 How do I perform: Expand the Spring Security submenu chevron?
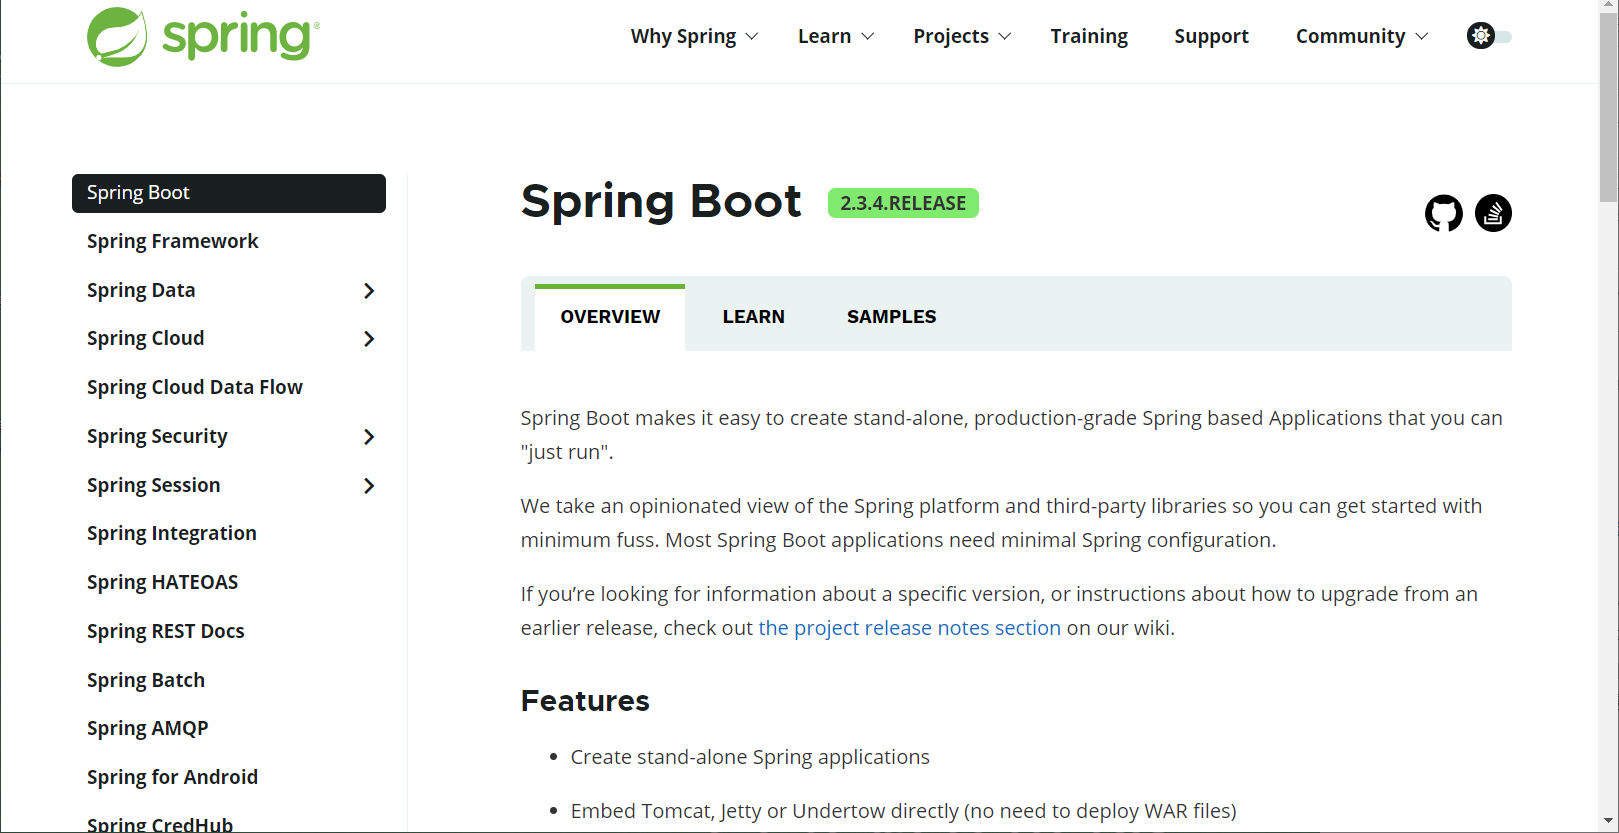pos(369,437)
